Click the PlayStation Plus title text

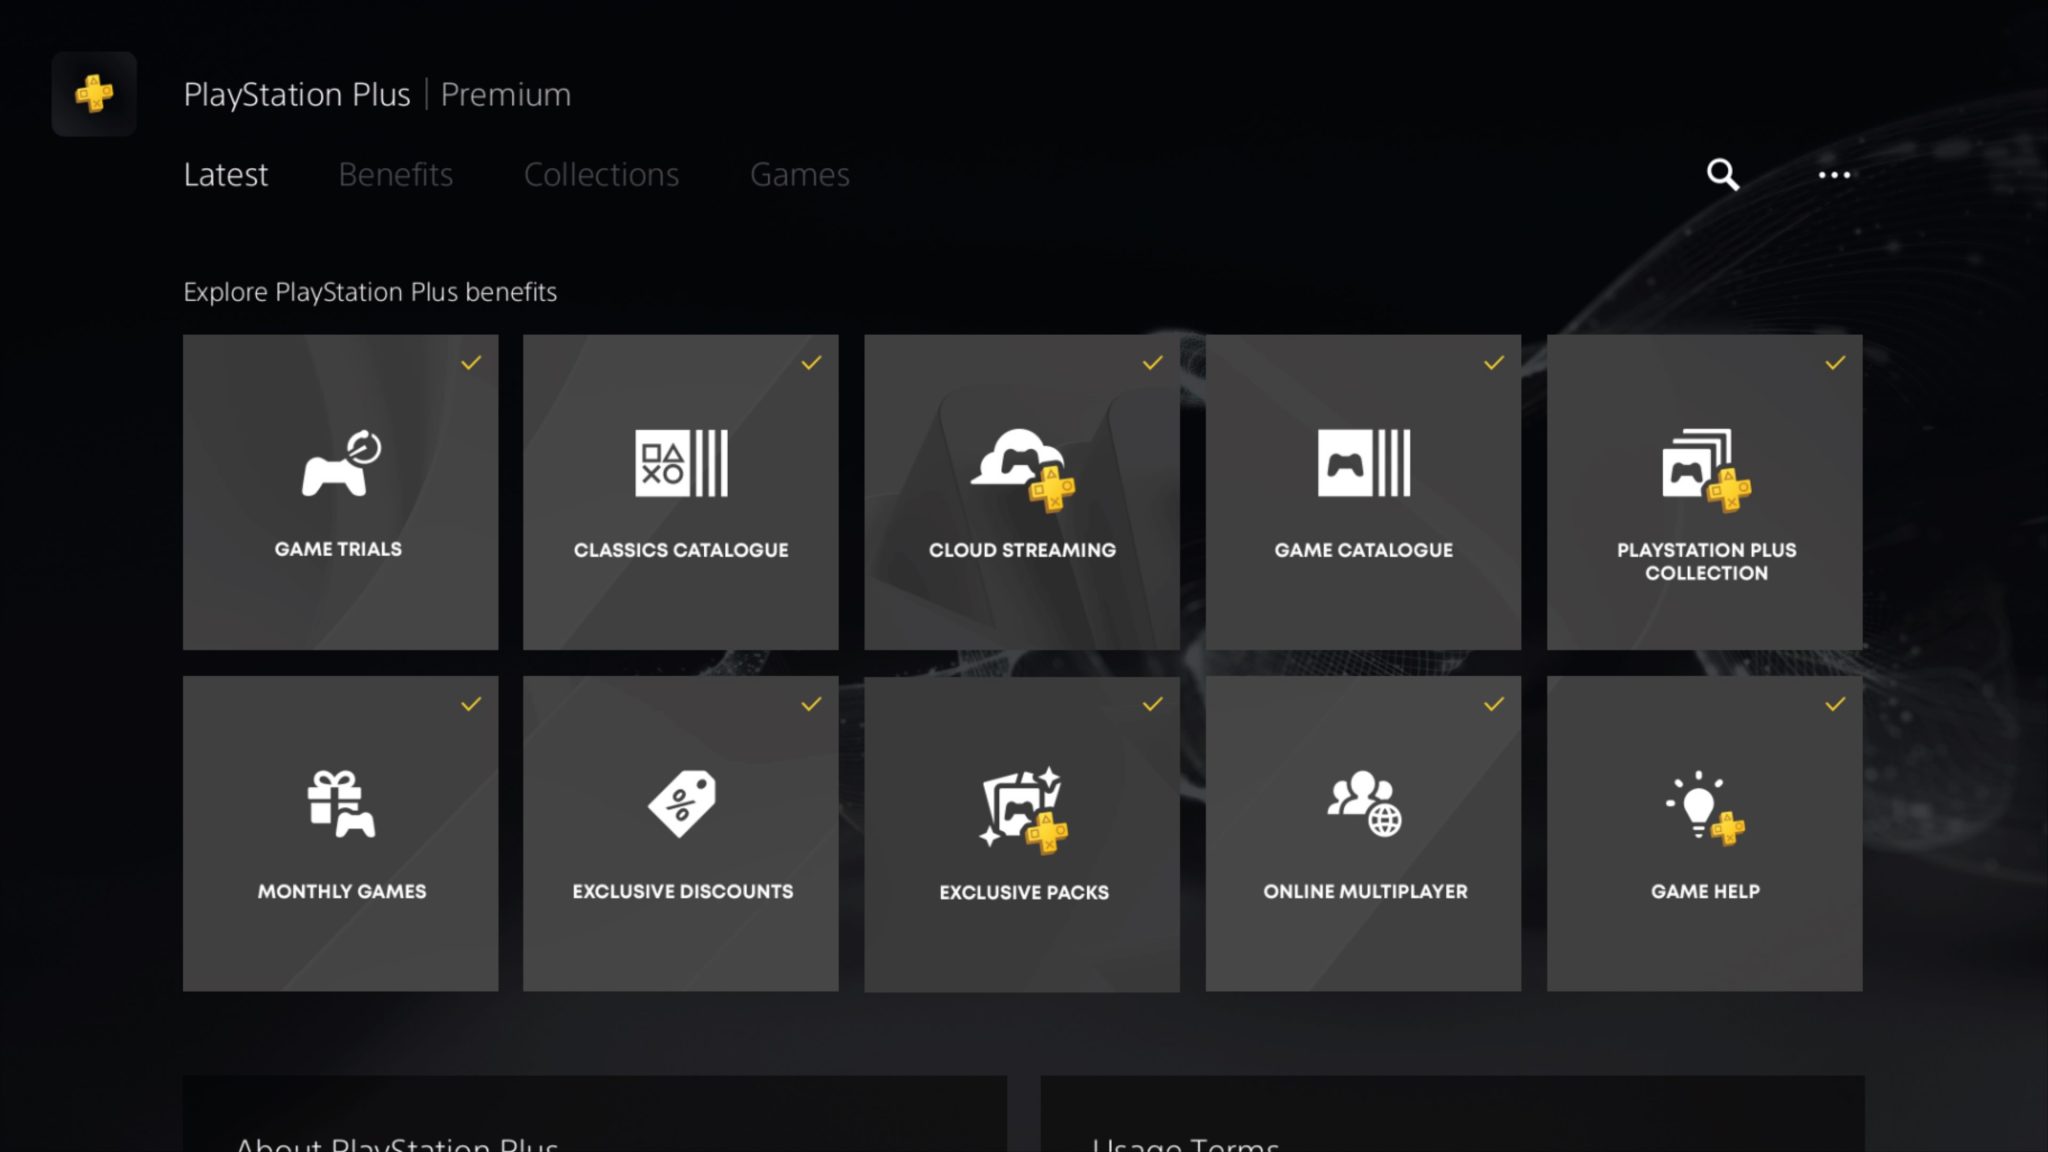(x=297, y=94)
